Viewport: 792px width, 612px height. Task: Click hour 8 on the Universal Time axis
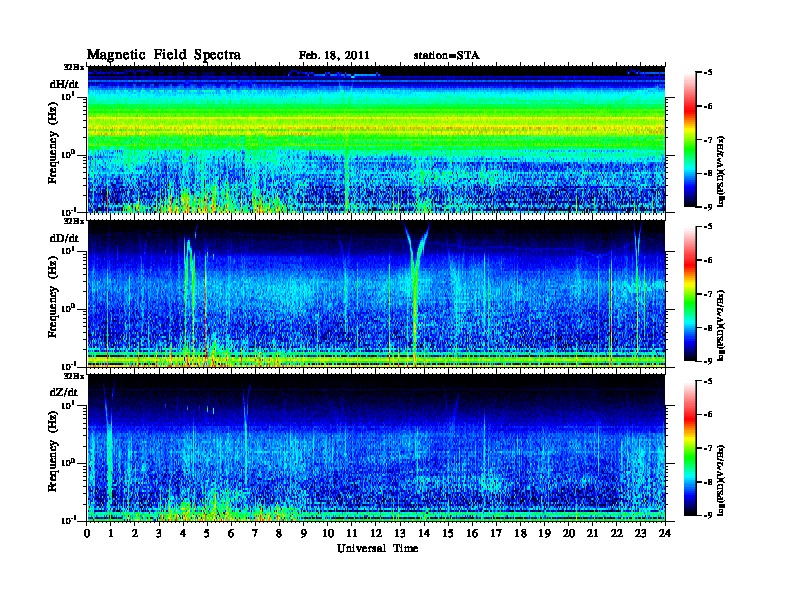[x=279, y=534]
